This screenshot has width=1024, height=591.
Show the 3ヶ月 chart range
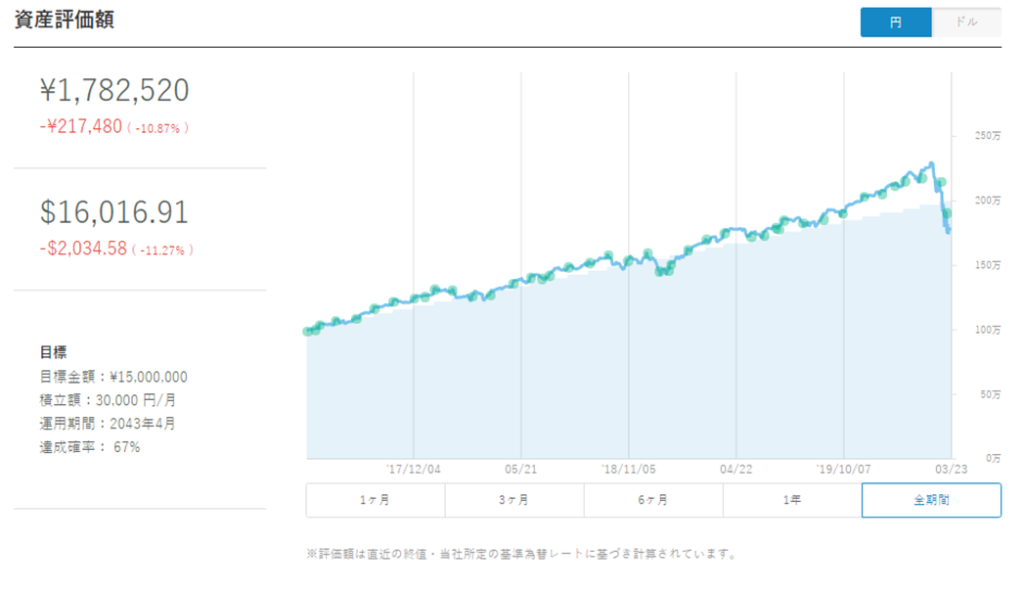[514, 500]
